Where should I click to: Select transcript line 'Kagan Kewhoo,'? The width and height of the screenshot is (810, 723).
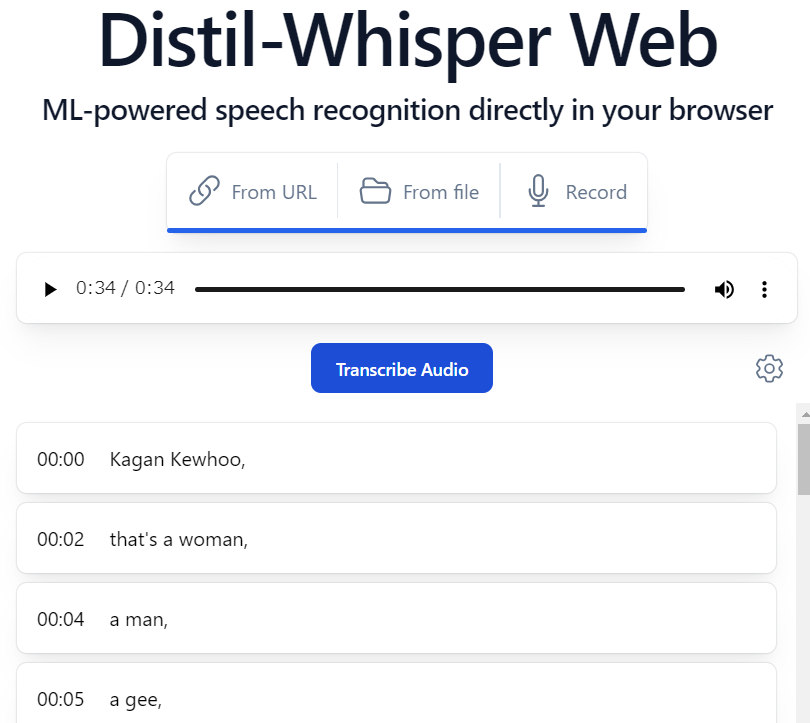click(x=396, y=458)
